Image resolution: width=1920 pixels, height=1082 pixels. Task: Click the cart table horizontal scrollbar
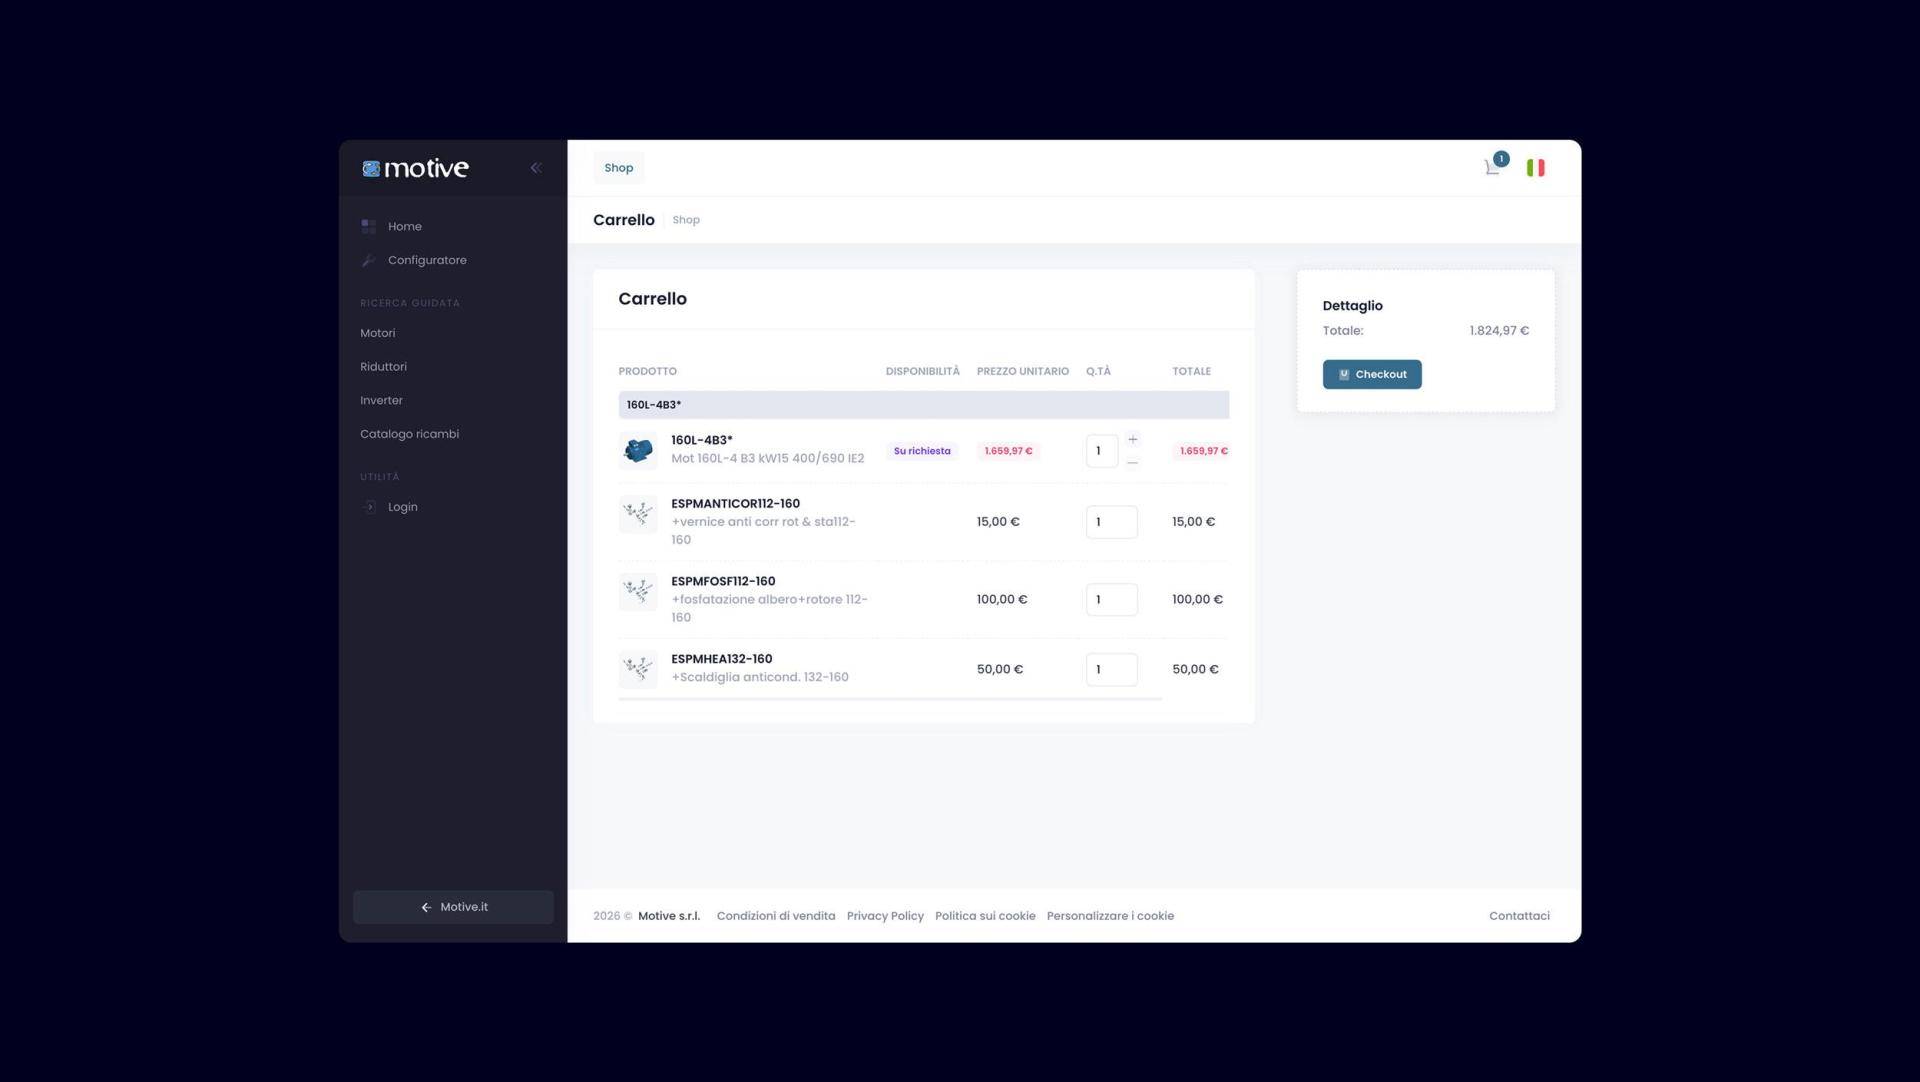click(x=889, y=699)
